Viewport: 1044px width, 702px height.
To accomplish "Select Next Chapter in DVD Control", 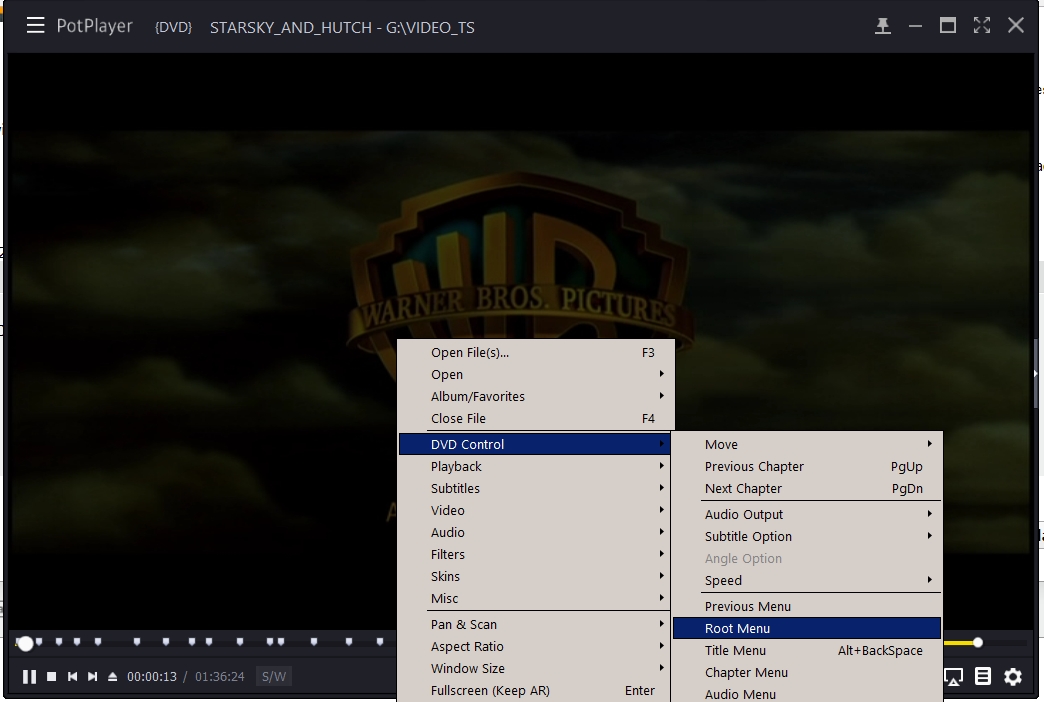I will (807, 489).
